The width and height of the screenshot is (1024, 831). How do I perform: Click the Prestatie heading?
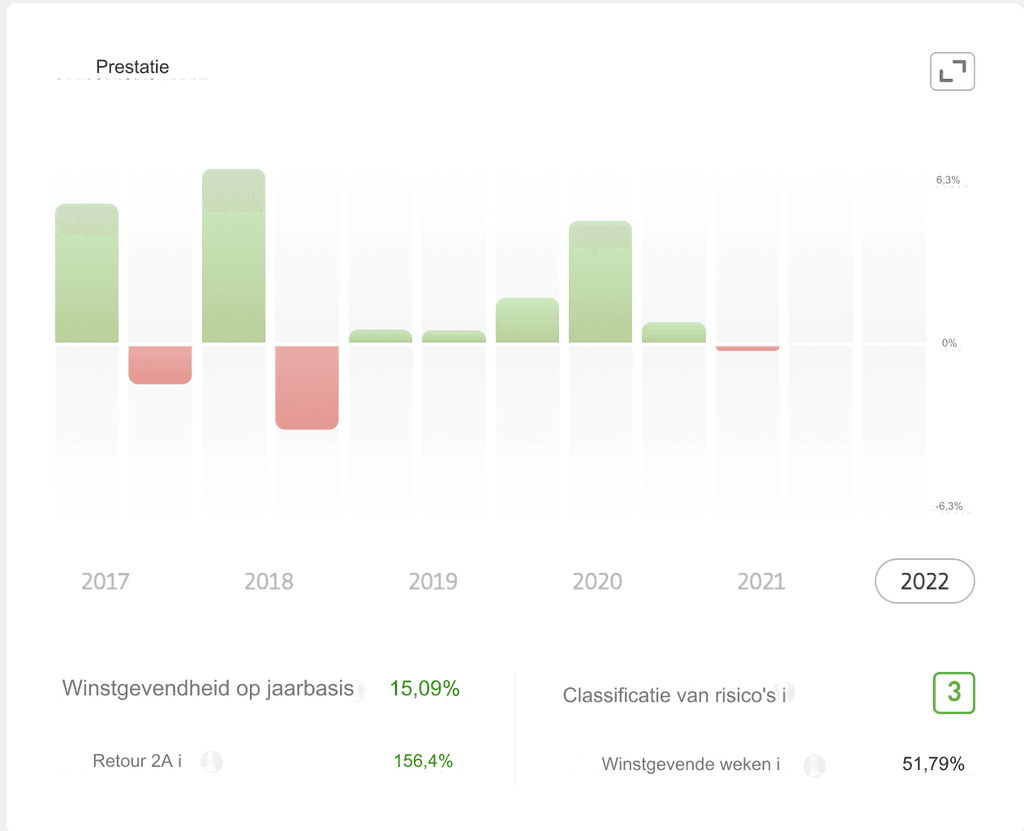(x=133, y=67)
